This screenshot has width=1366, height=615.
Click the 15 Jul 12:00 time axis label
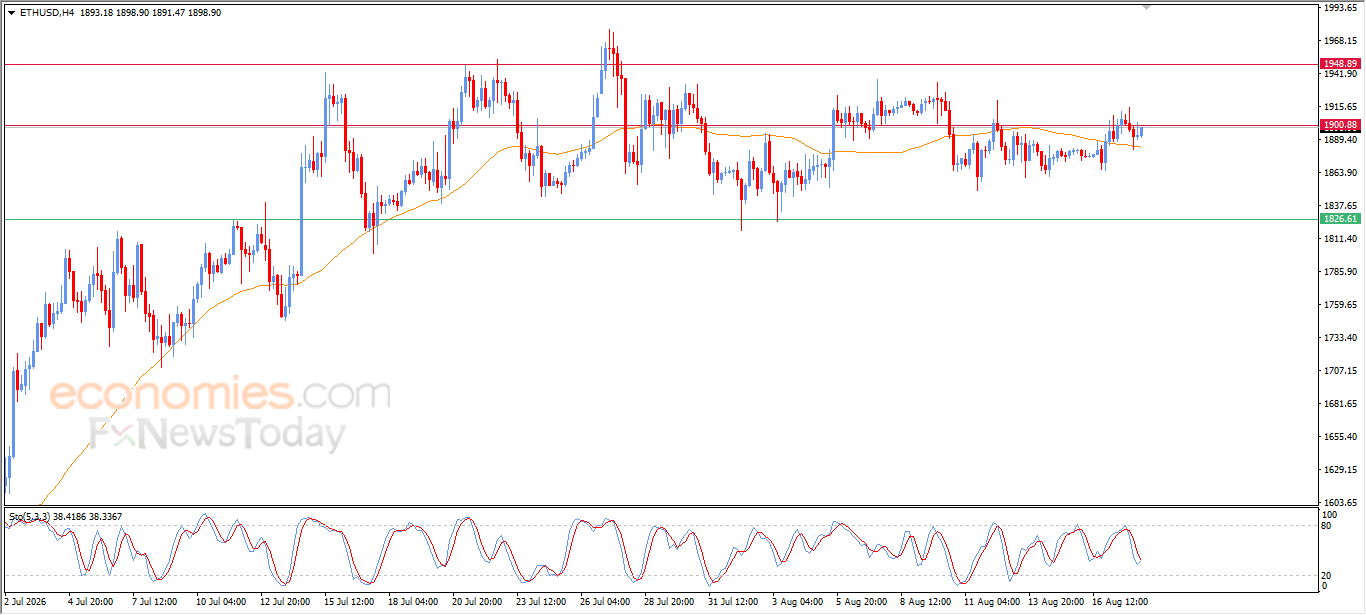pyautogui.click(x=349, y=603)
